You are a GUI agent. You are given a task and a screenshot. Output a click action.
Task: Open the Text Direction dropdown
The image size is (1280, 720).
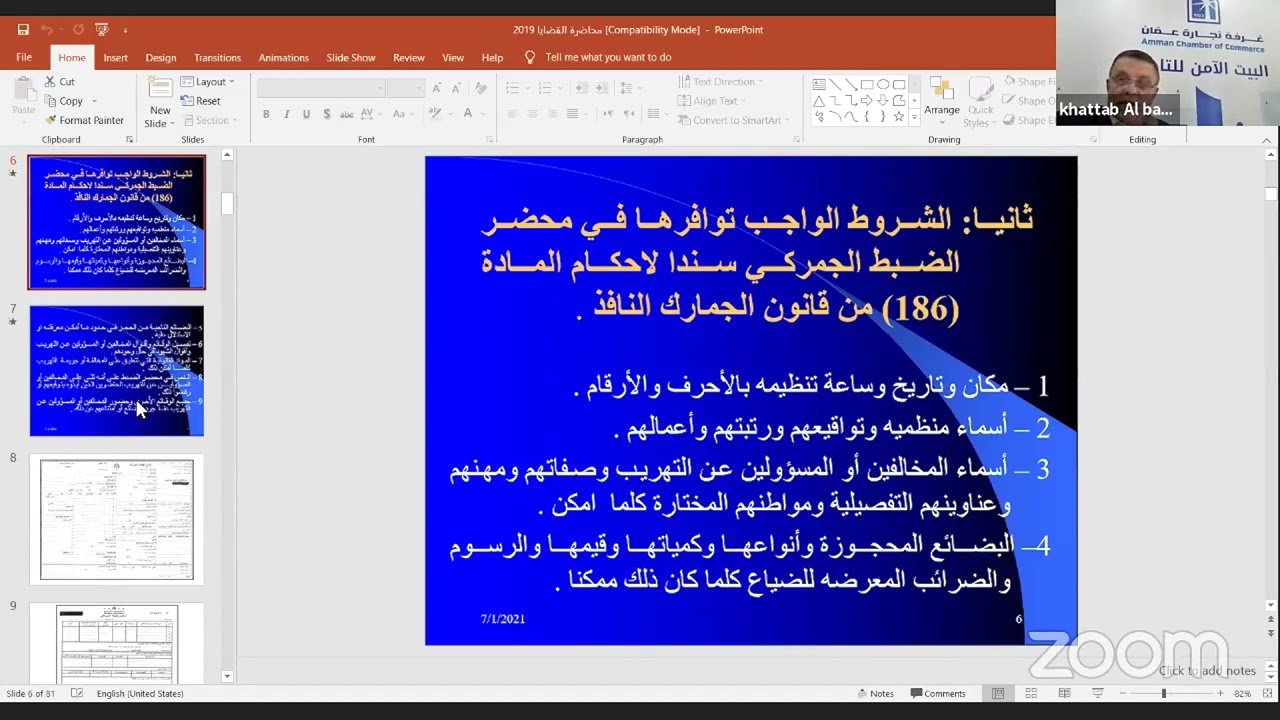point(720,82)
